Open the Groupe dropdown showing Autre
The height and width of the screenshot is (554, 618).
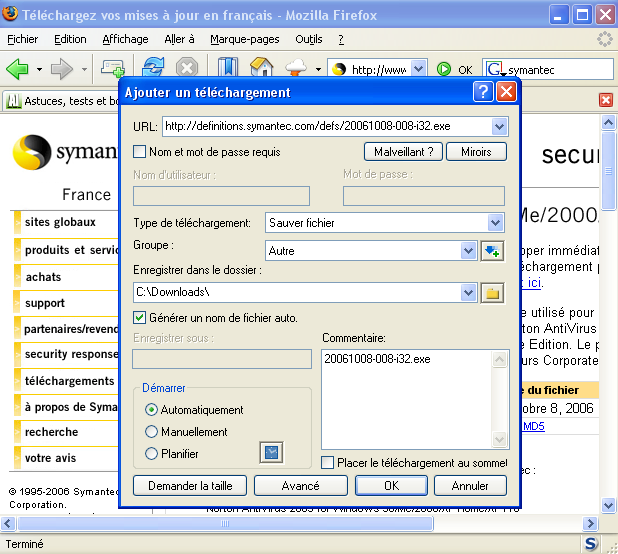468,251
